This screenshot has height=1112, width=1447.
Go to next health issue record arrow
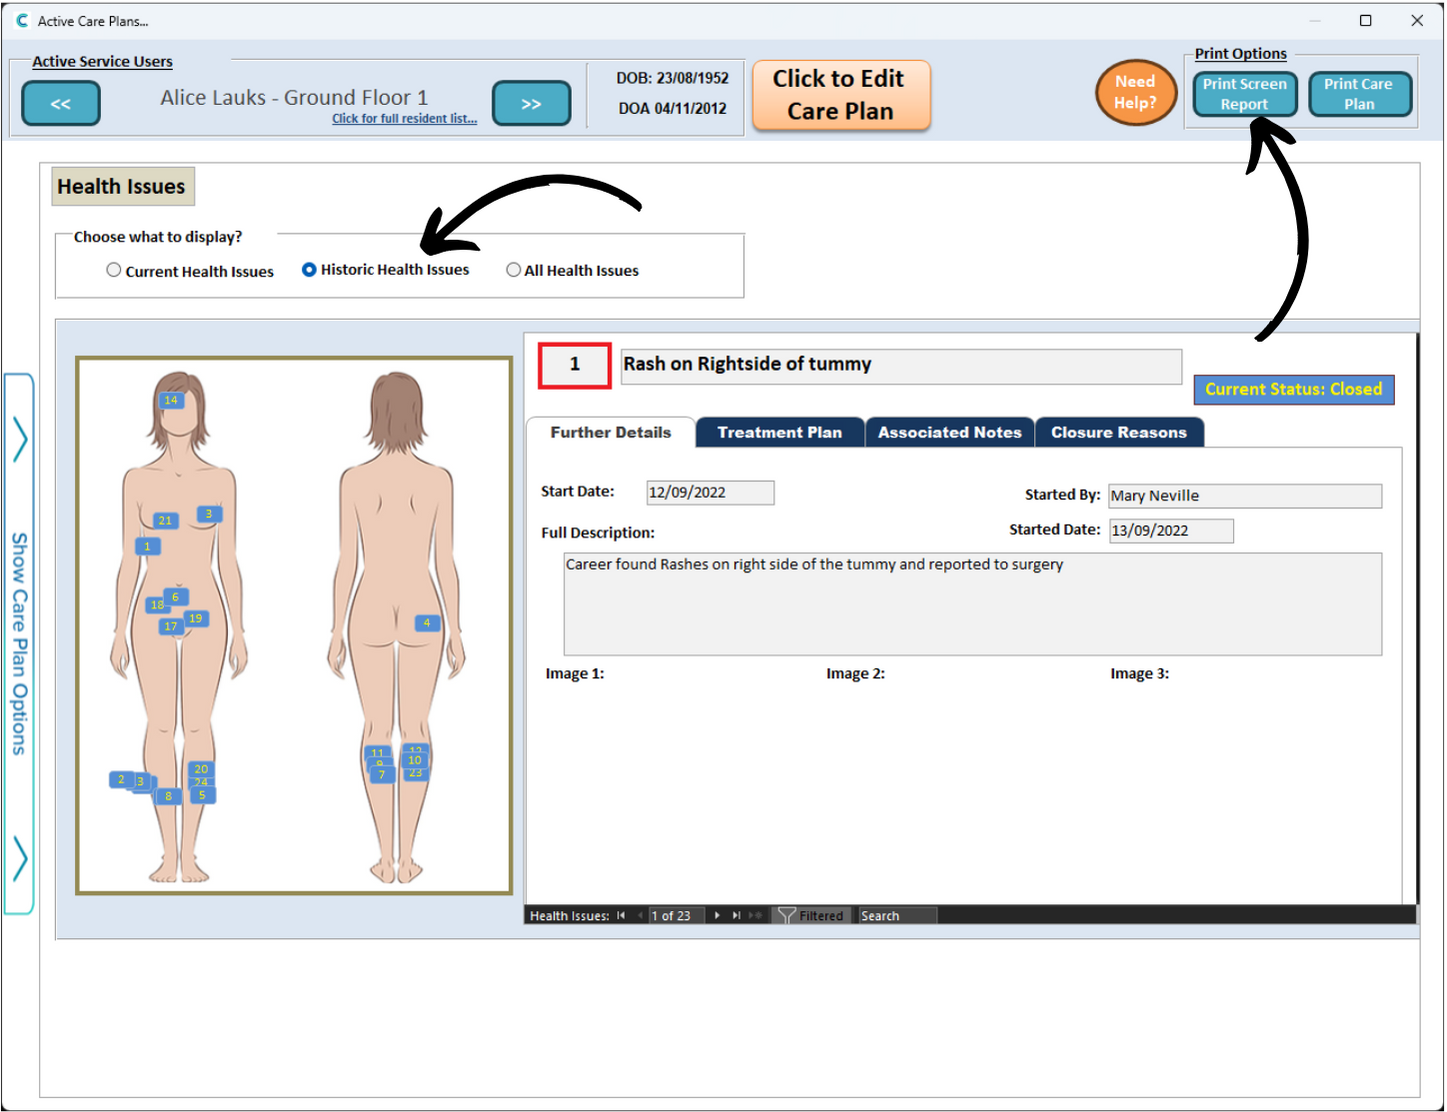pos(717,915)
